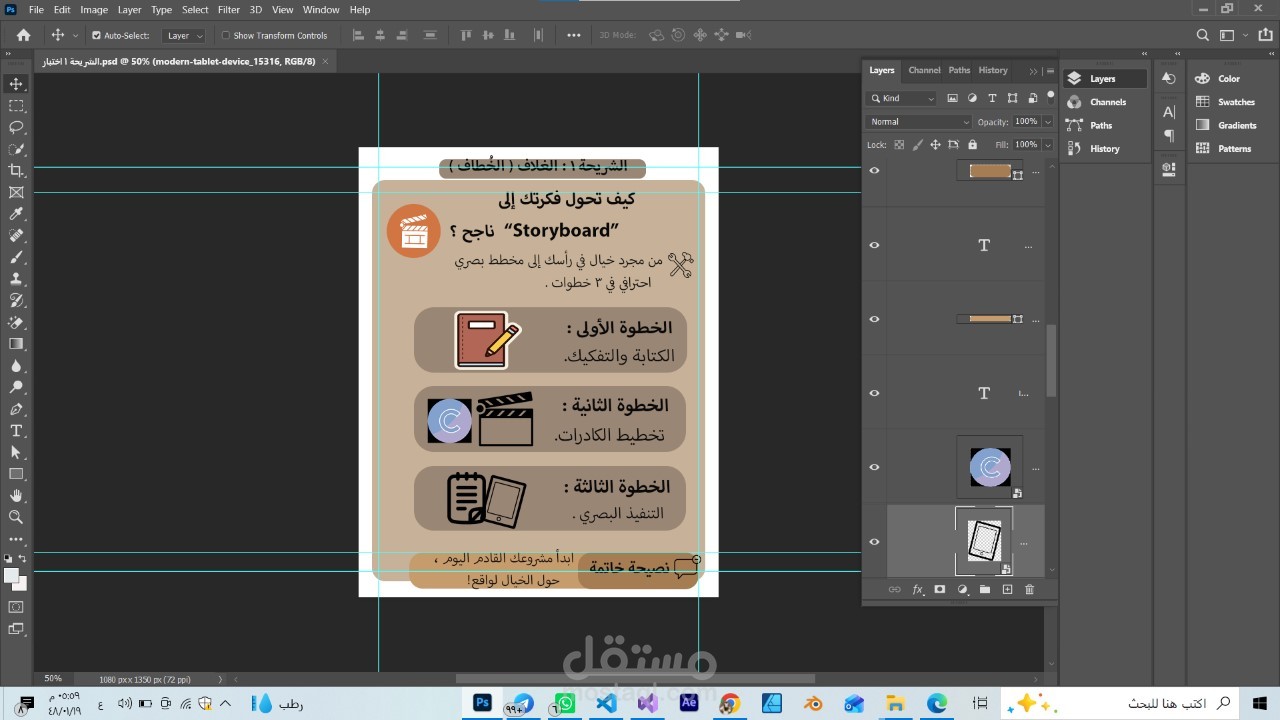1280x720 pixels.
Task: Select the Lasso tool
Action: click(16, 127)
